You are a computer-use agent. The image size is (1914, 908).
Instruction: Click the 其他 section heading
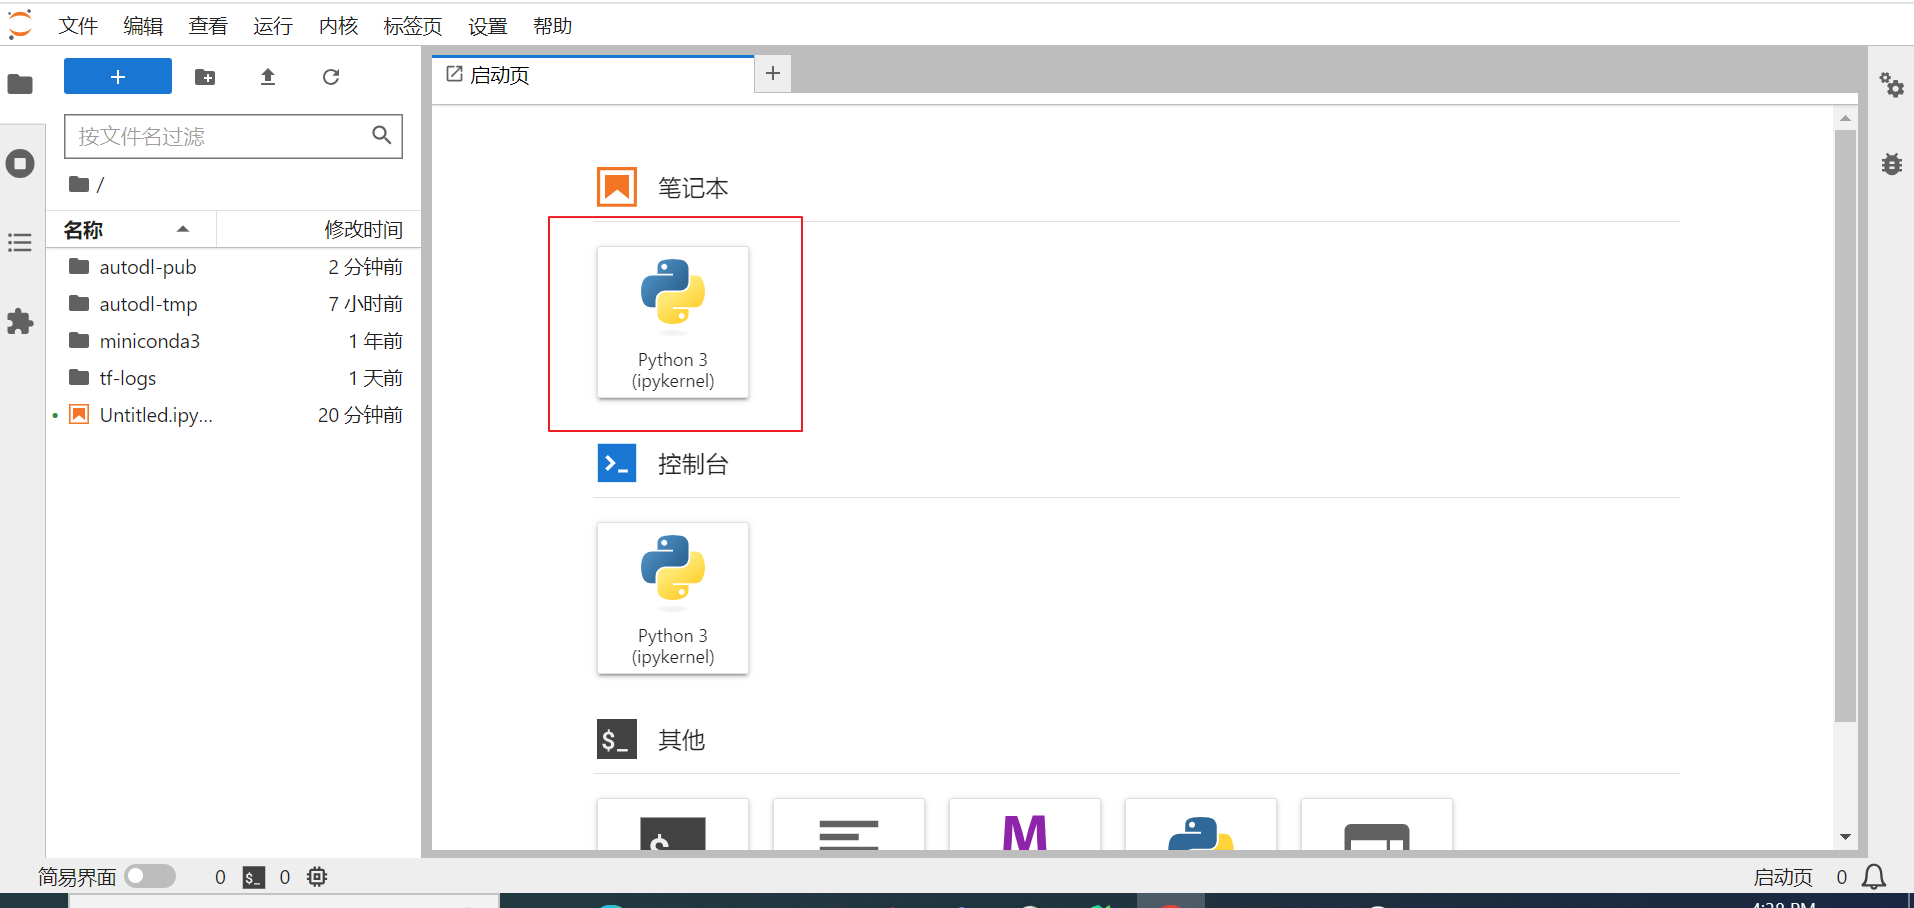[x=681, y=740]
